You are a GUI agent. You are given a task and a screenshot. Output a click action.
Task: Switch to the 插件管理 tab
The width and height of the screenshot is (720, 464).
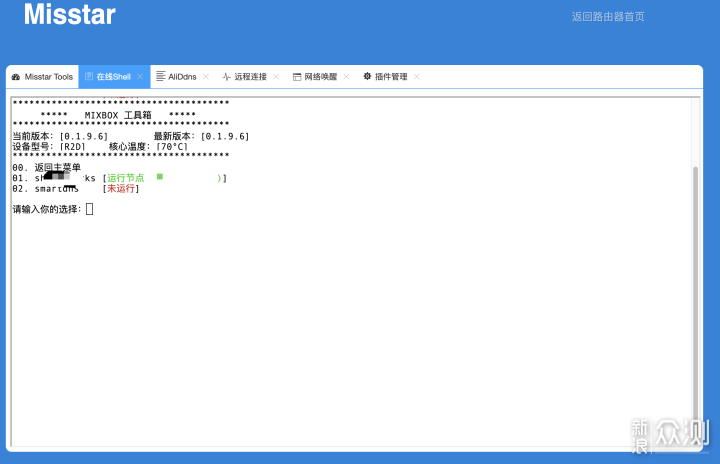coord(391,77)
